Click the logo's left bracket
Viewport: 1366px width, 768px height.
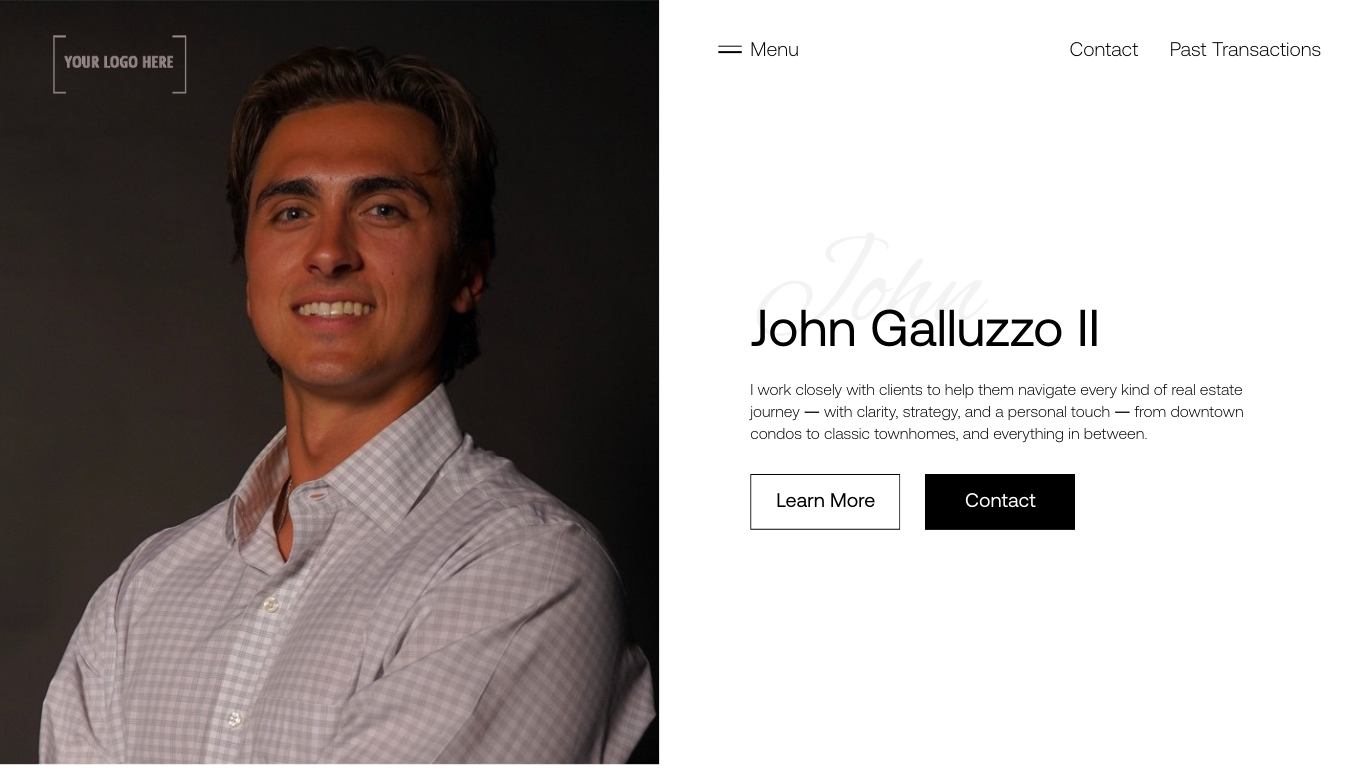pyautogui.click(x=59, y=64)
